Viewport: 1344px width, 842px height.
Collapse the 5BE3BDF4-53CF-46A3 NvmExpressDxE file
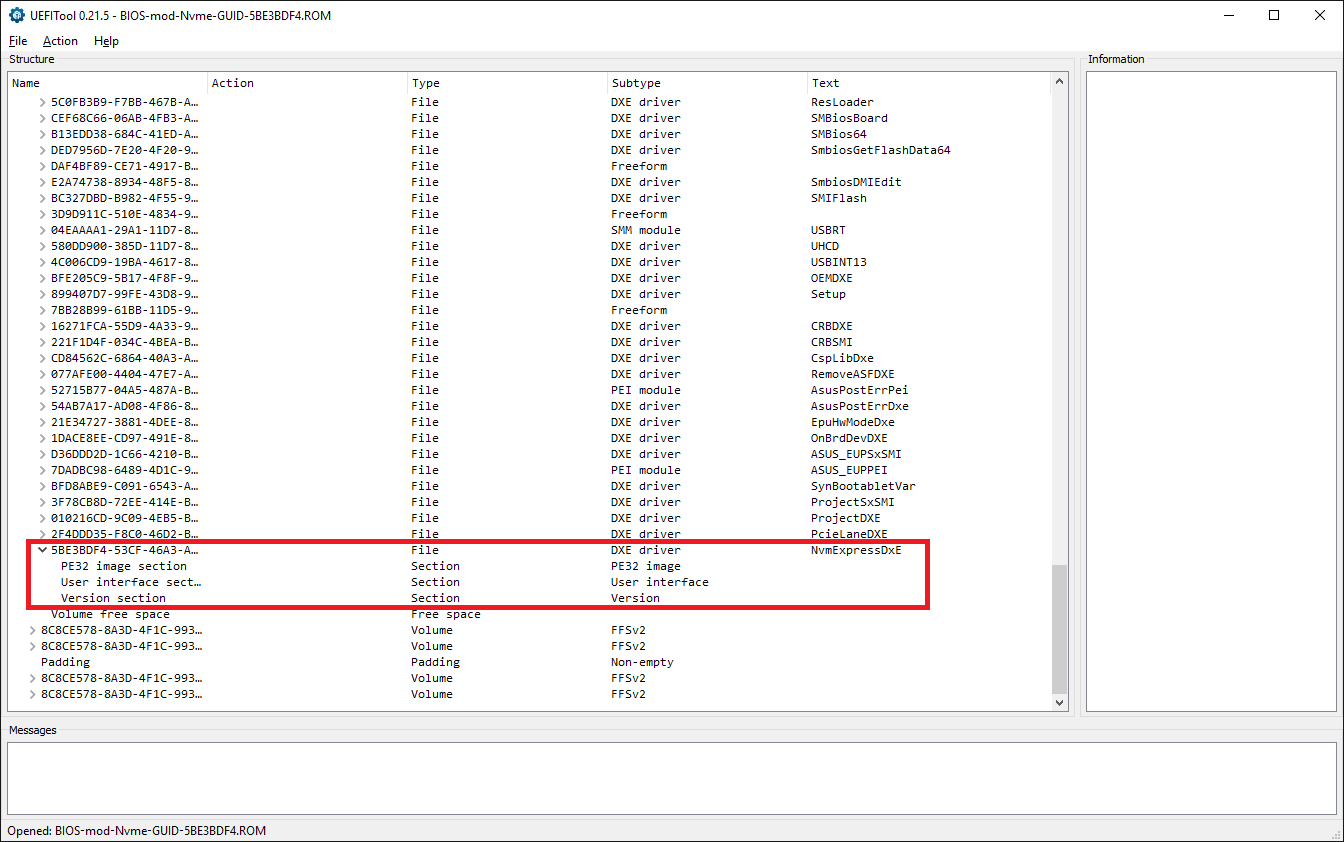42,550
